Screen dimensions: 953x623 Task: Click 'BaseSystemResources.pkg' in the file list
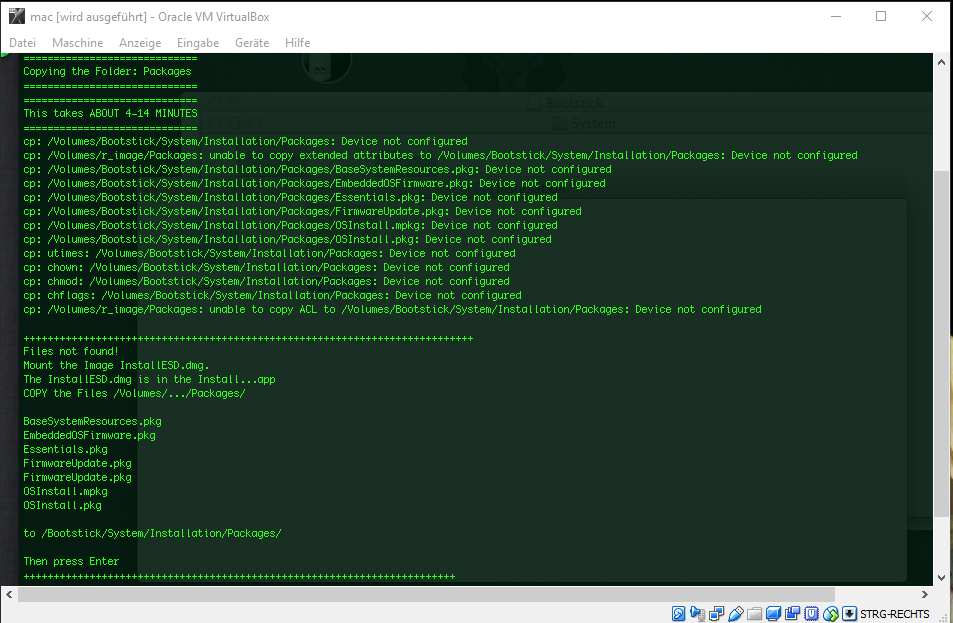point(92,421)
